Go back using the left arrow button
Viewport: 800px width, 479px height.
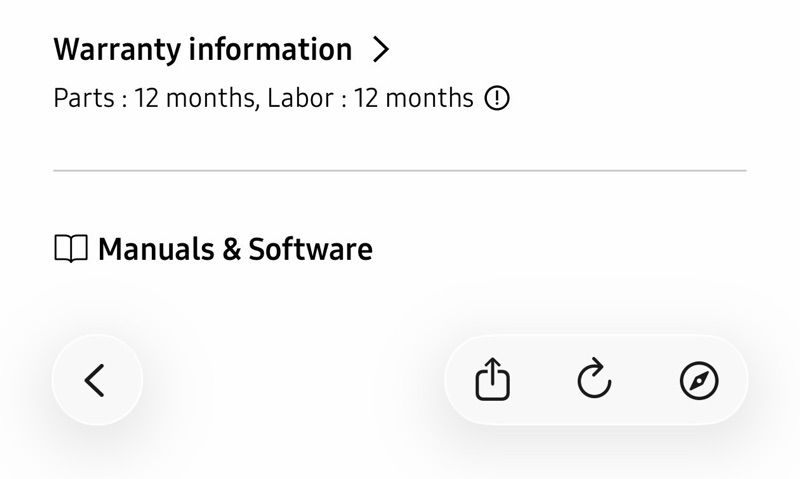[x=95, y=380]
